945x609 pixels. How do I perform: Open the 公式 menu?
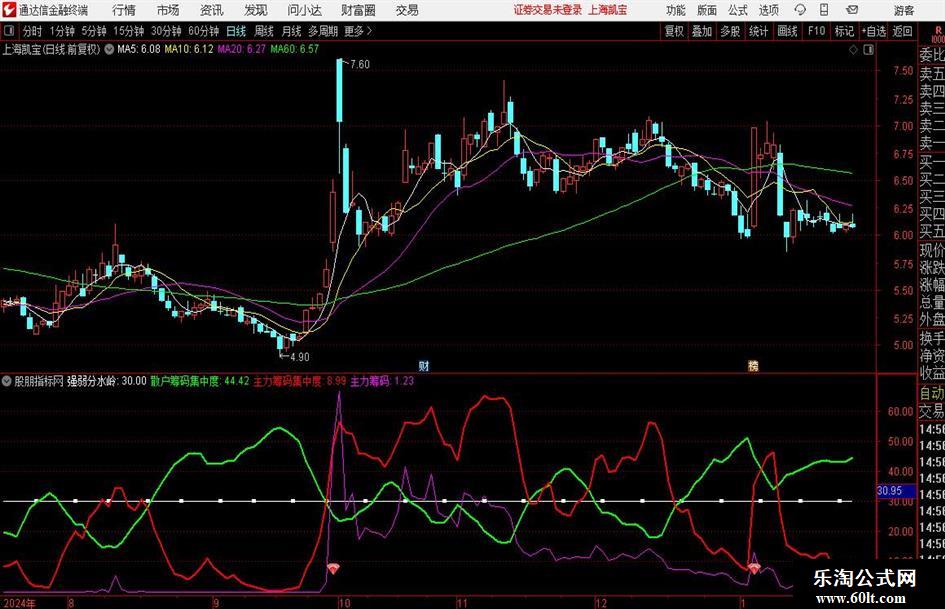point(737,10)
